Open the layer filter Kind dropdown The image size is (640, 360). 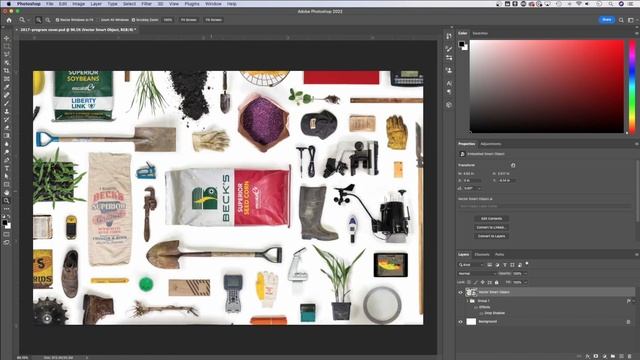click(471, 265)
